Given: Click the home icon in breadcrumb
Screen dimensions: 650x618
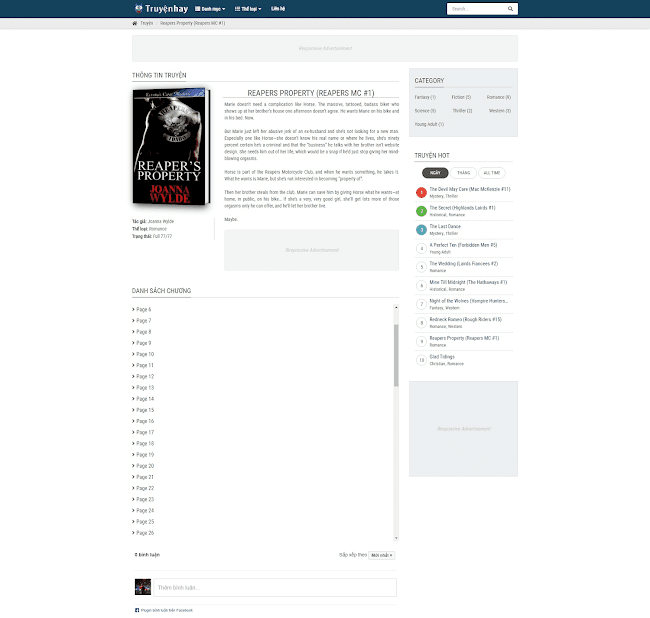Looking at the screenshot, I should pyautogui.click(x=135, y=23).
